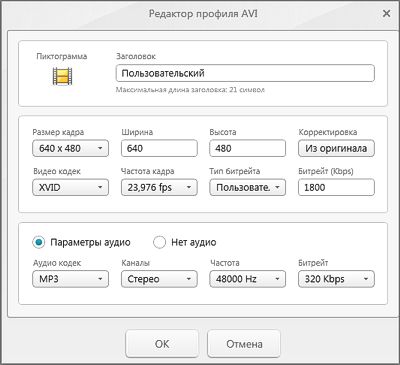Image resolution: width=400 pixels, height=365 pixels.
Task: Expand the audio Битрейт 320 Kbps dropdown
Action: click(x=336, y=279)
